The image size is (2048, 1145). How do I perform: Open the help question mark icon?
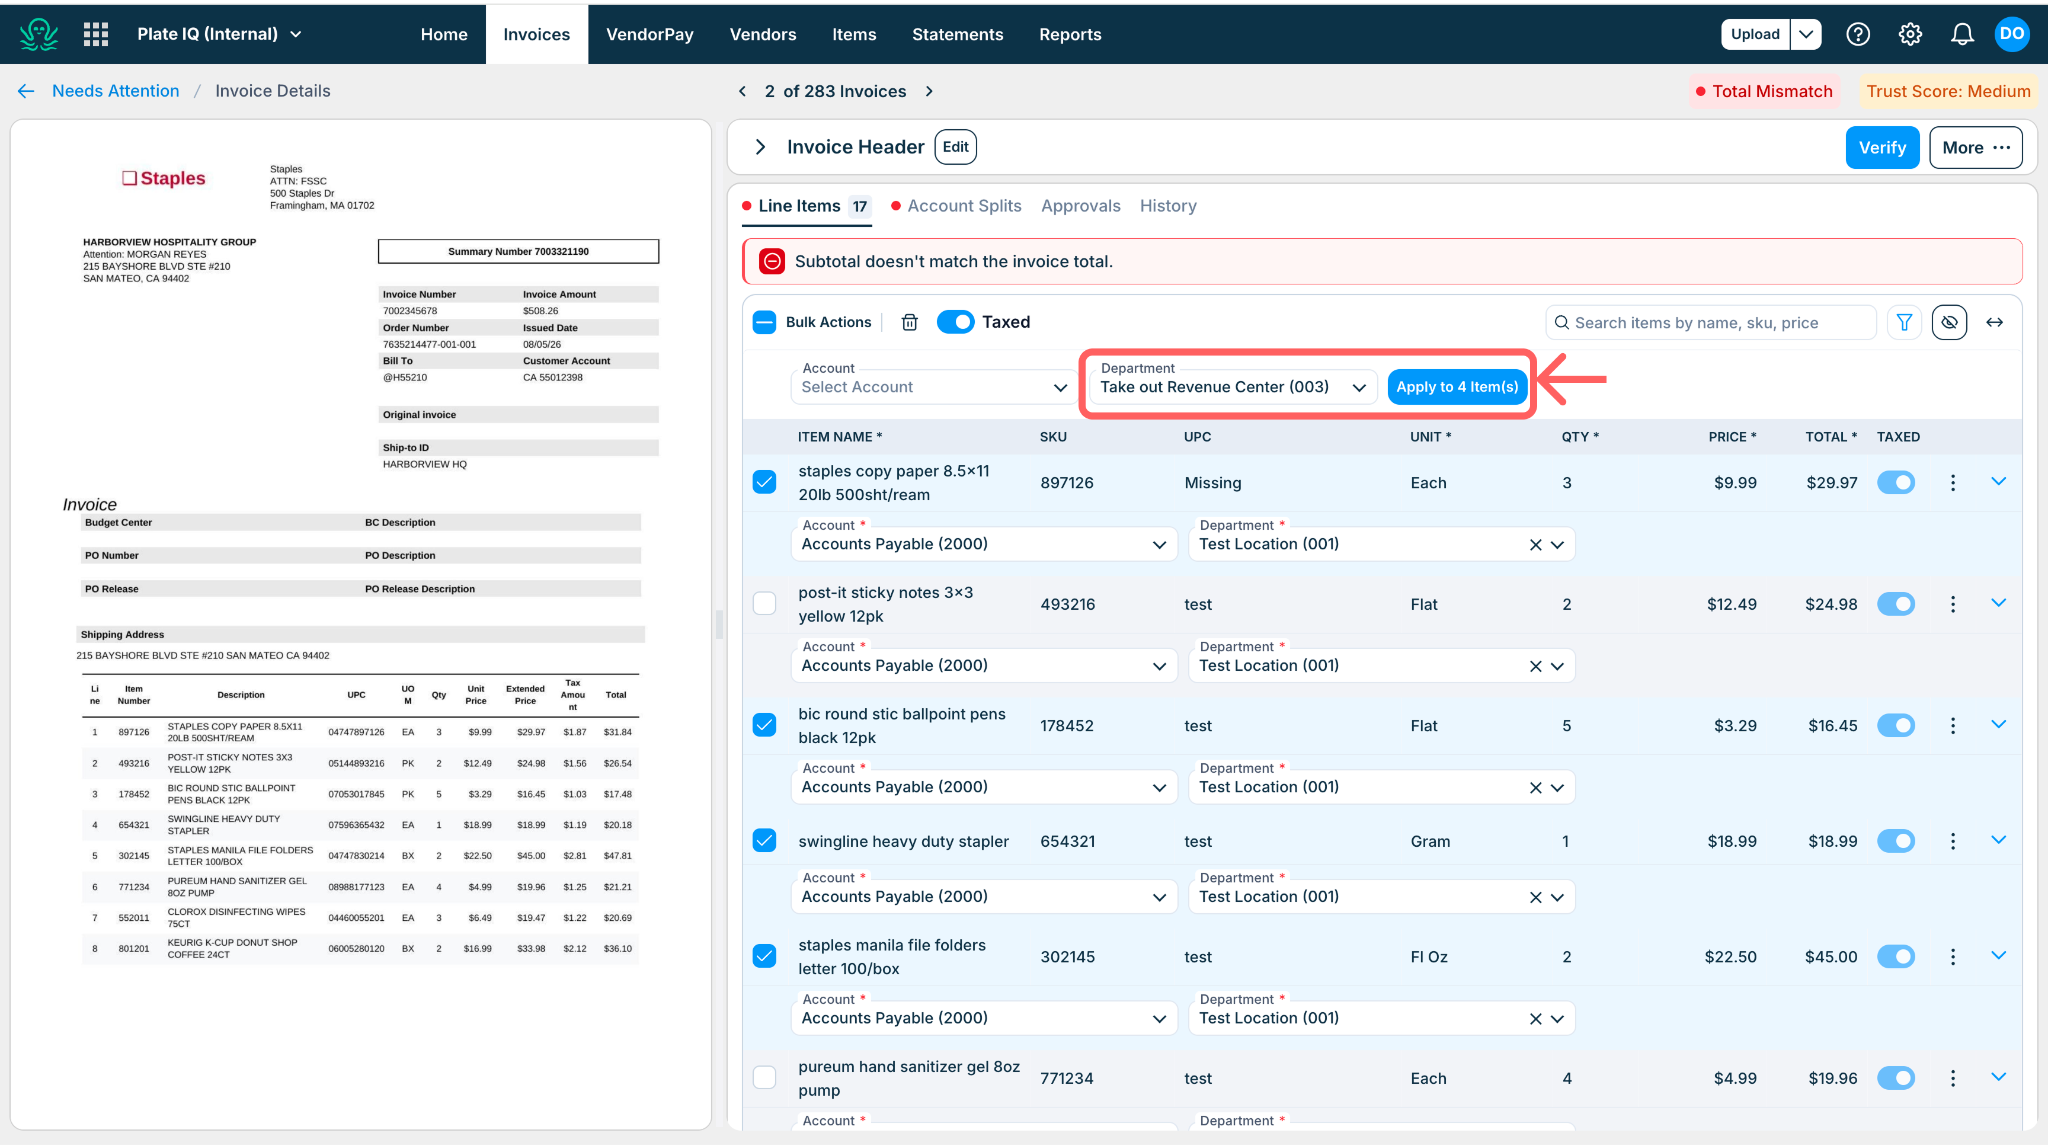click(x=1858, y=34)
